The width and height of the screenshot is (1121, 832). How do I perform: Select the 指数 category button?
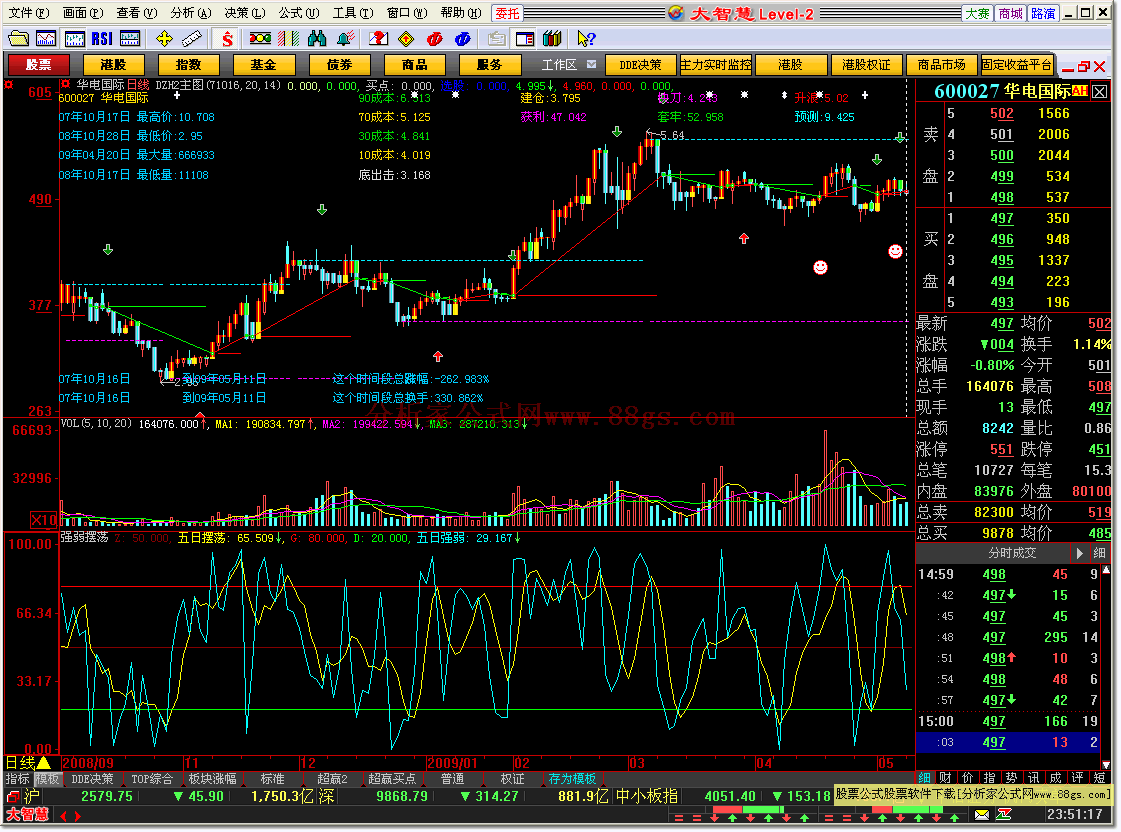pos(189,65)
